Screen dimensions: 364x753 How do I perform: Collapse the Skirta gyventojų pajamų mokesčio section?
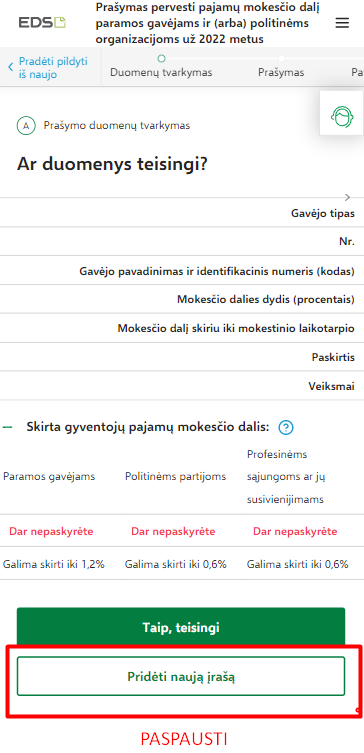pos(7,426)
